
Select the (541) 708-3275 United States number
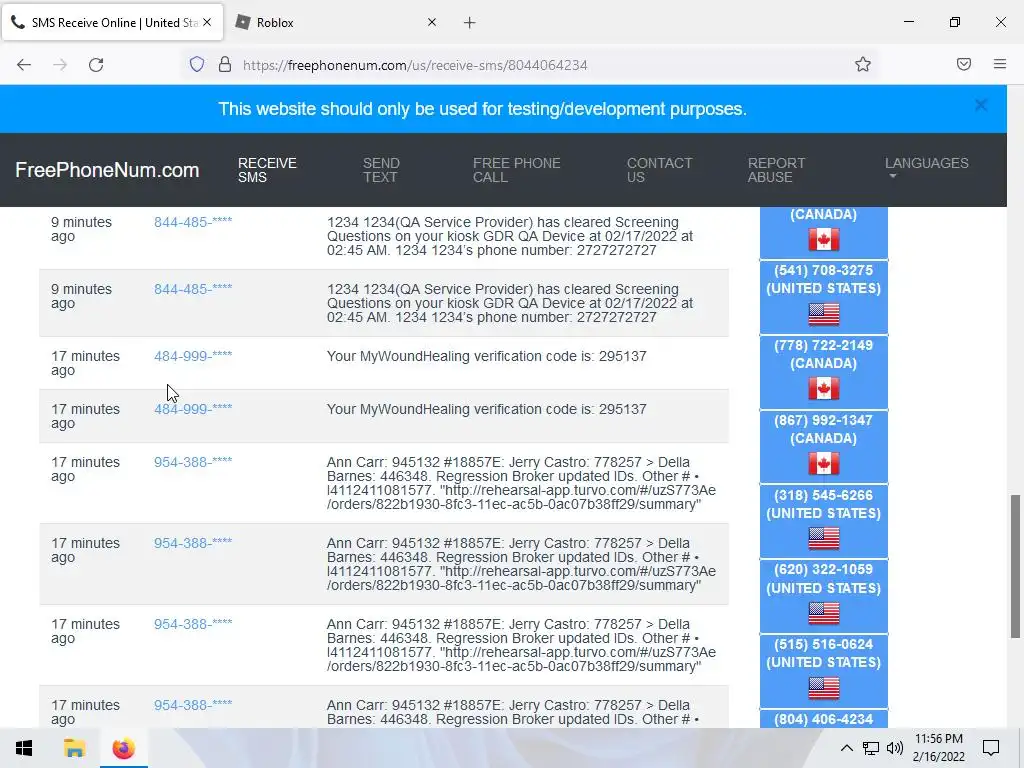coord(824,297)
